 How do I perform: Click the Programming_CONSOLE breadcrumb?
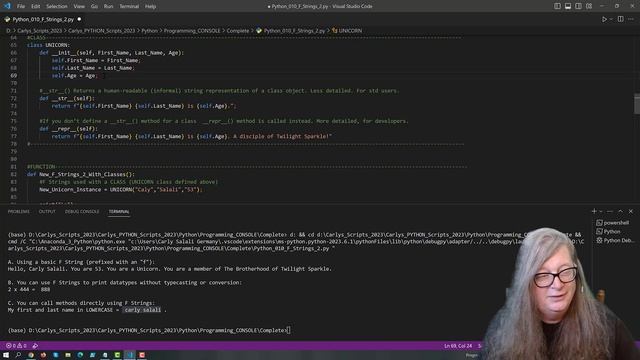192,31
